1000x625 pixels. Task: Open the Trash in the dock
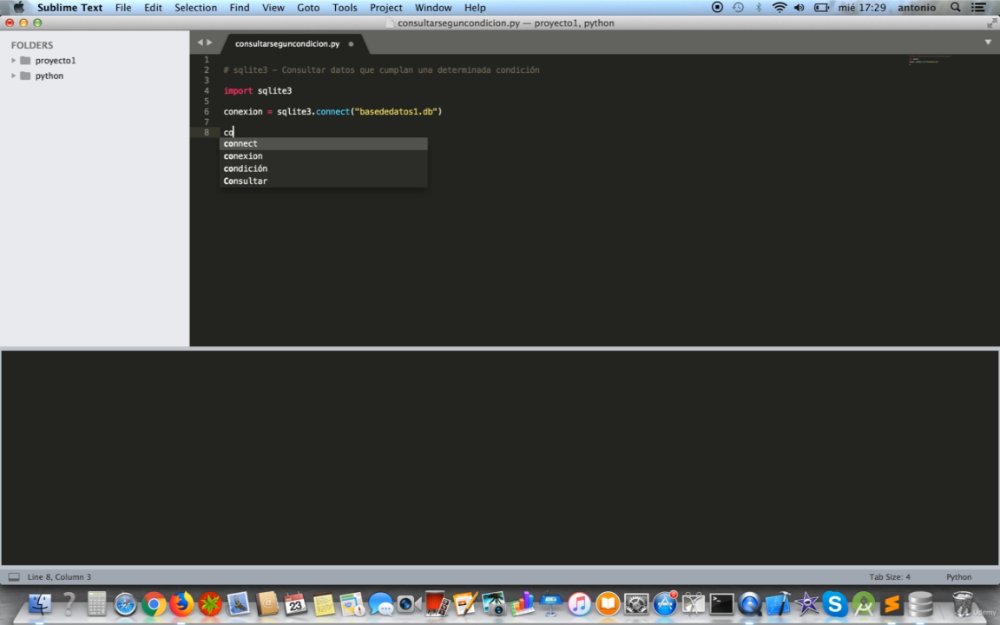click(962, 604)
